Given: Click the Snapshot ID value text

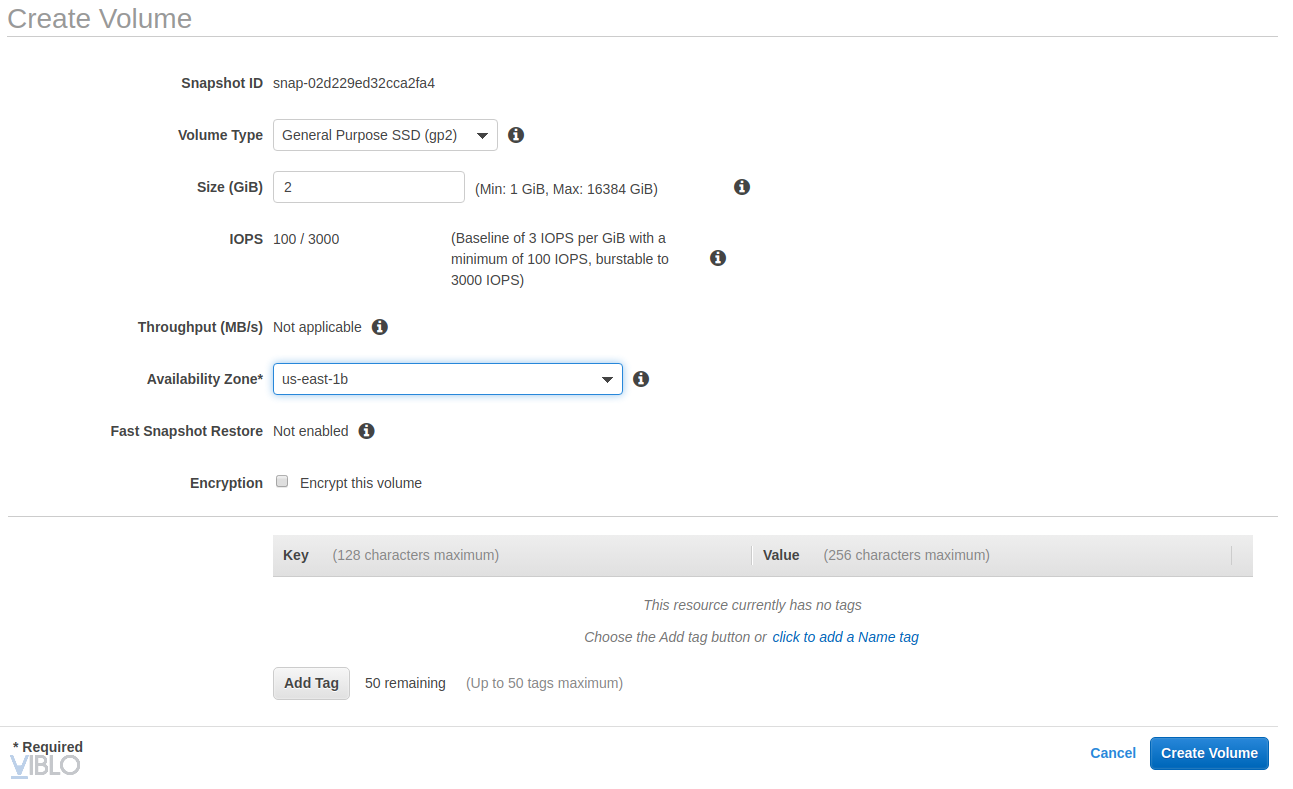Looking at the screenshot, I should [354, 83].
